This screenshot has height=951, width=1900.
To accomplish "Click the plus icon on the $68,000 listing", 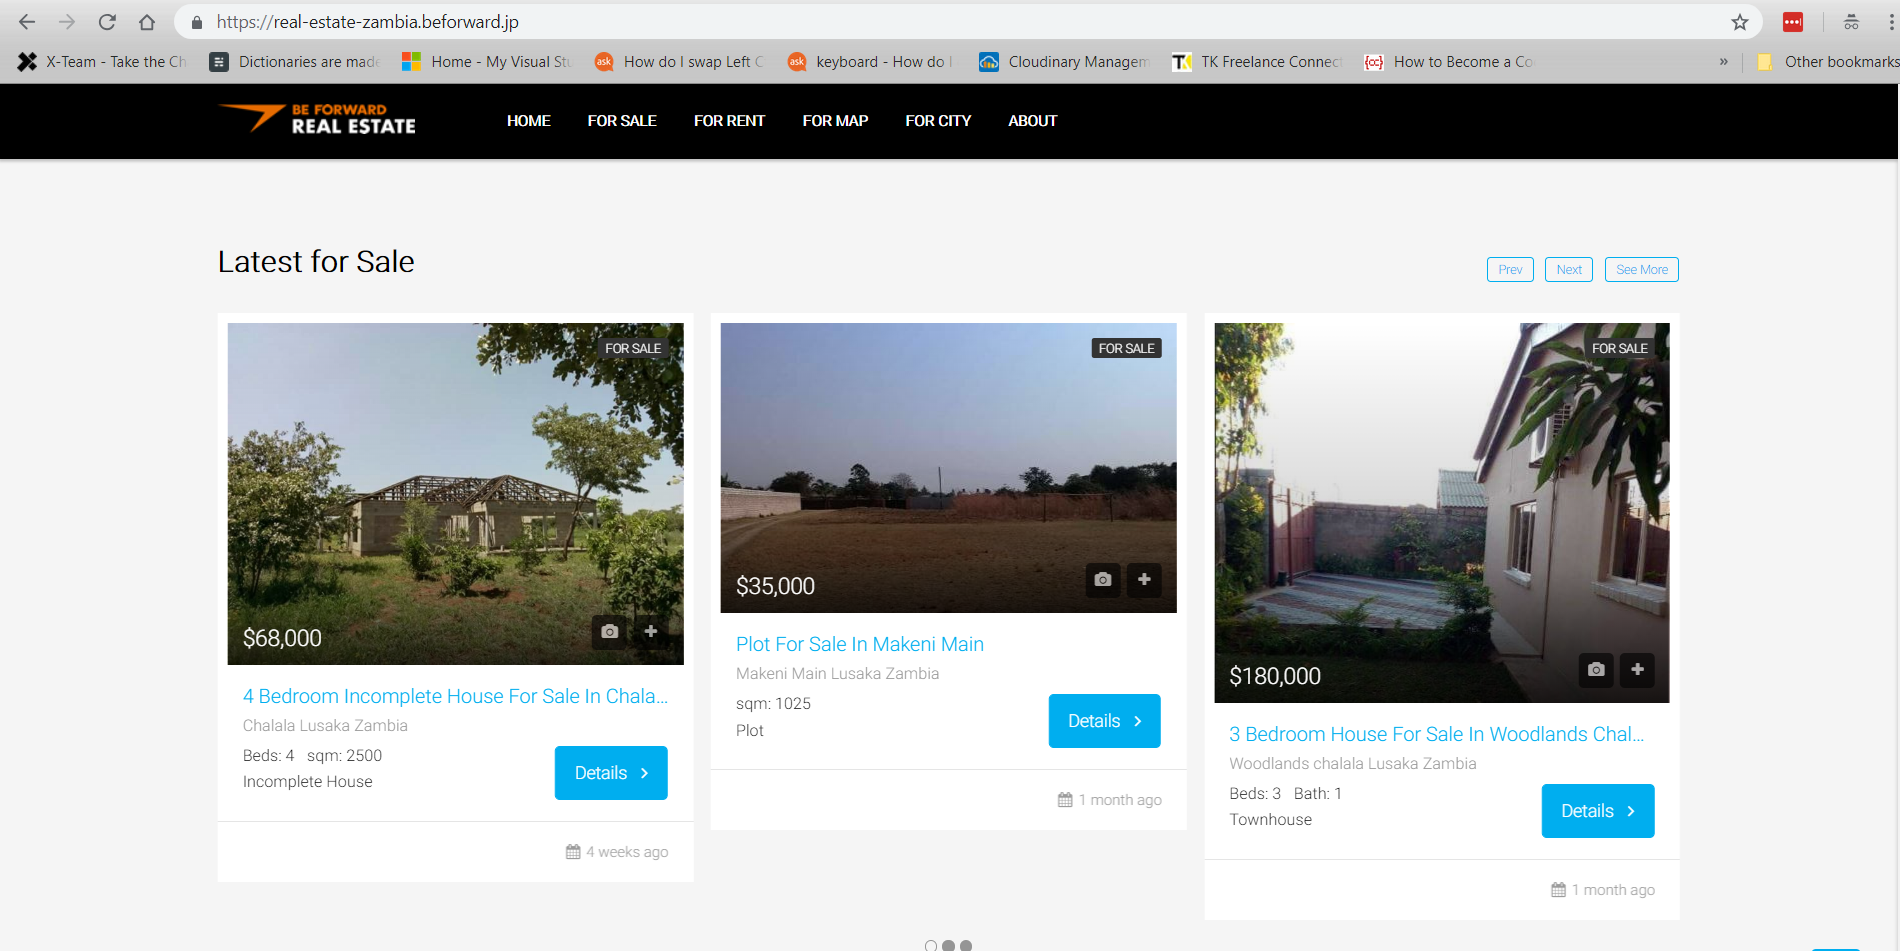I will (651, 631).
